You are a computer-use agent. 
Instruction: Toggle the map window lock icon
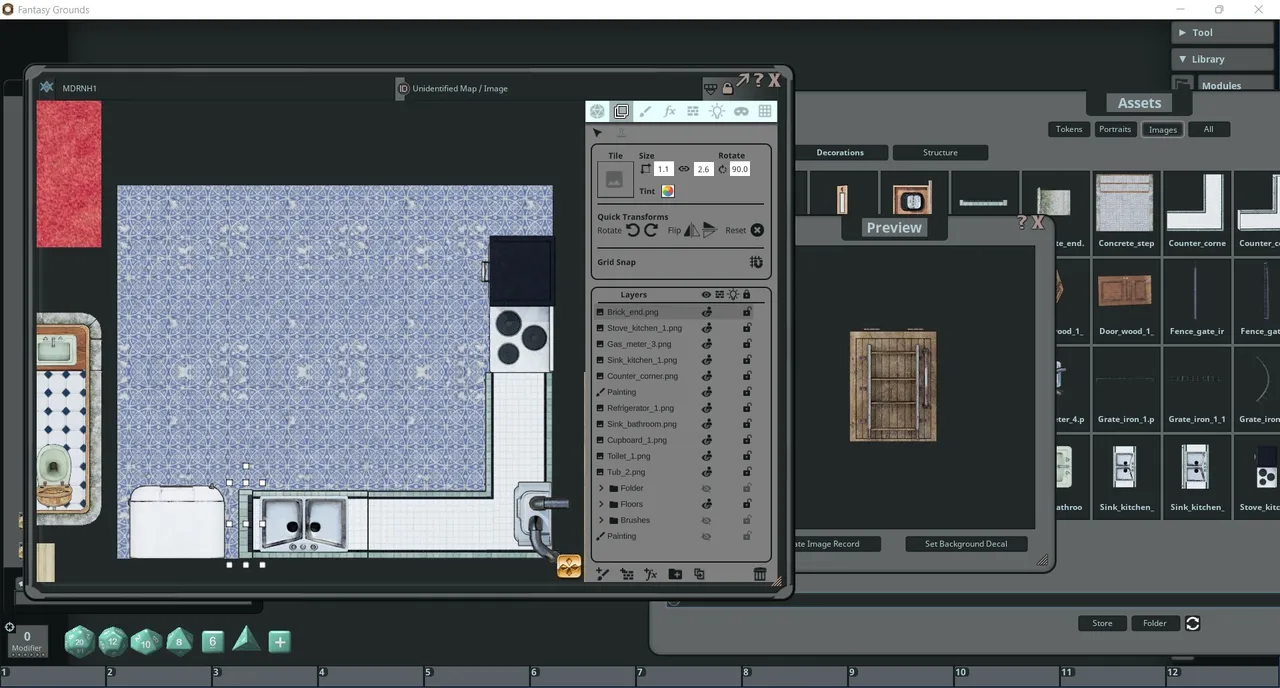727,88
